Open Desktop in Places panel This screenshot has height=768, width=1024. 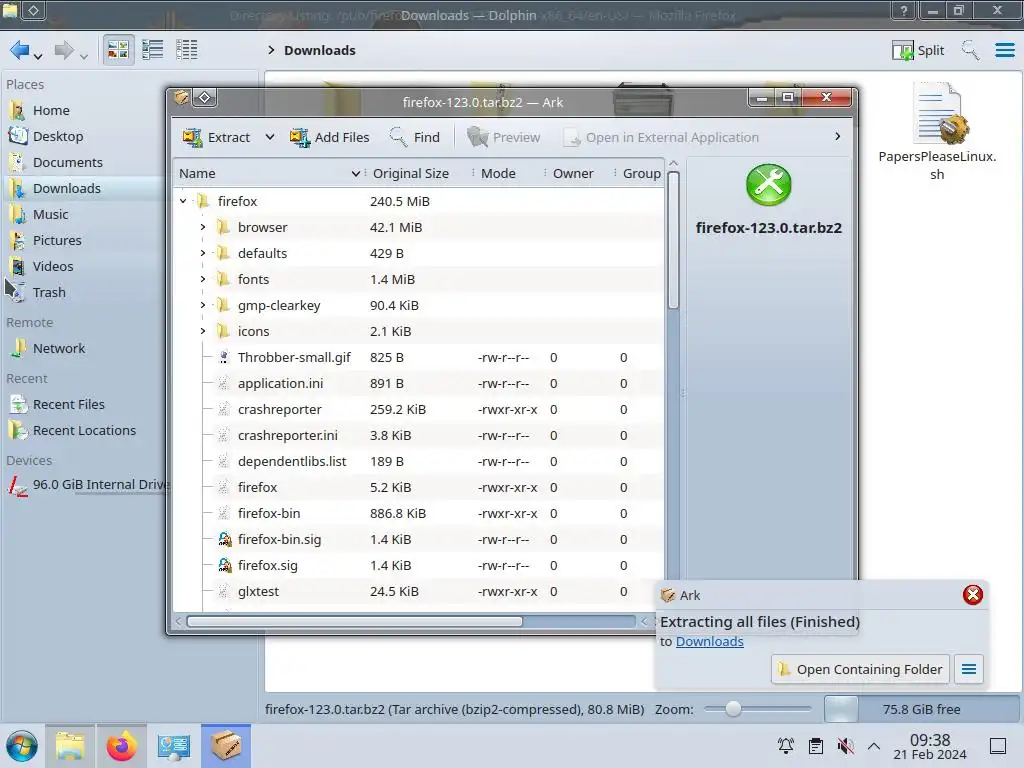coord(57,136)
